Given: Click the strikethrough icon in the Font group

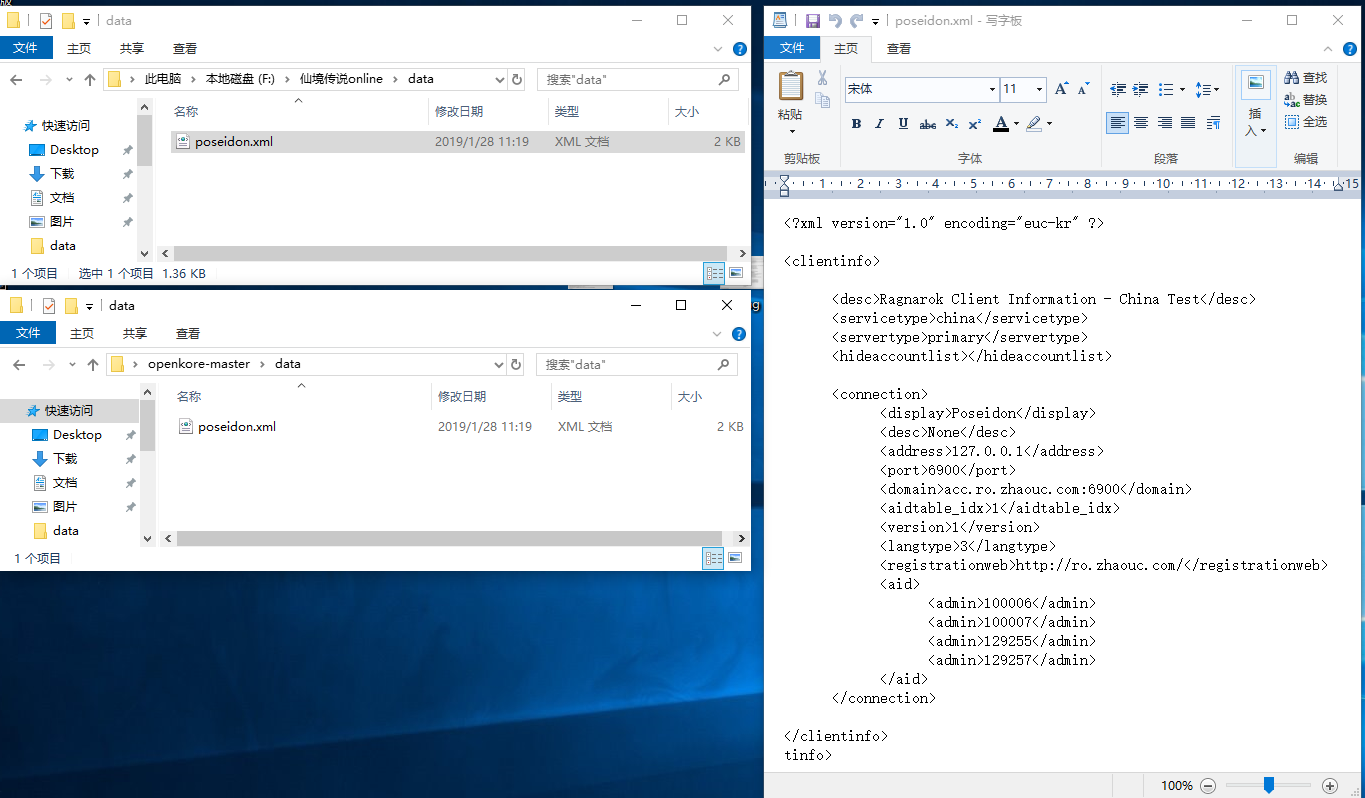Looking at the screenshot, I should pyautogui.click(x=925, y=123).
